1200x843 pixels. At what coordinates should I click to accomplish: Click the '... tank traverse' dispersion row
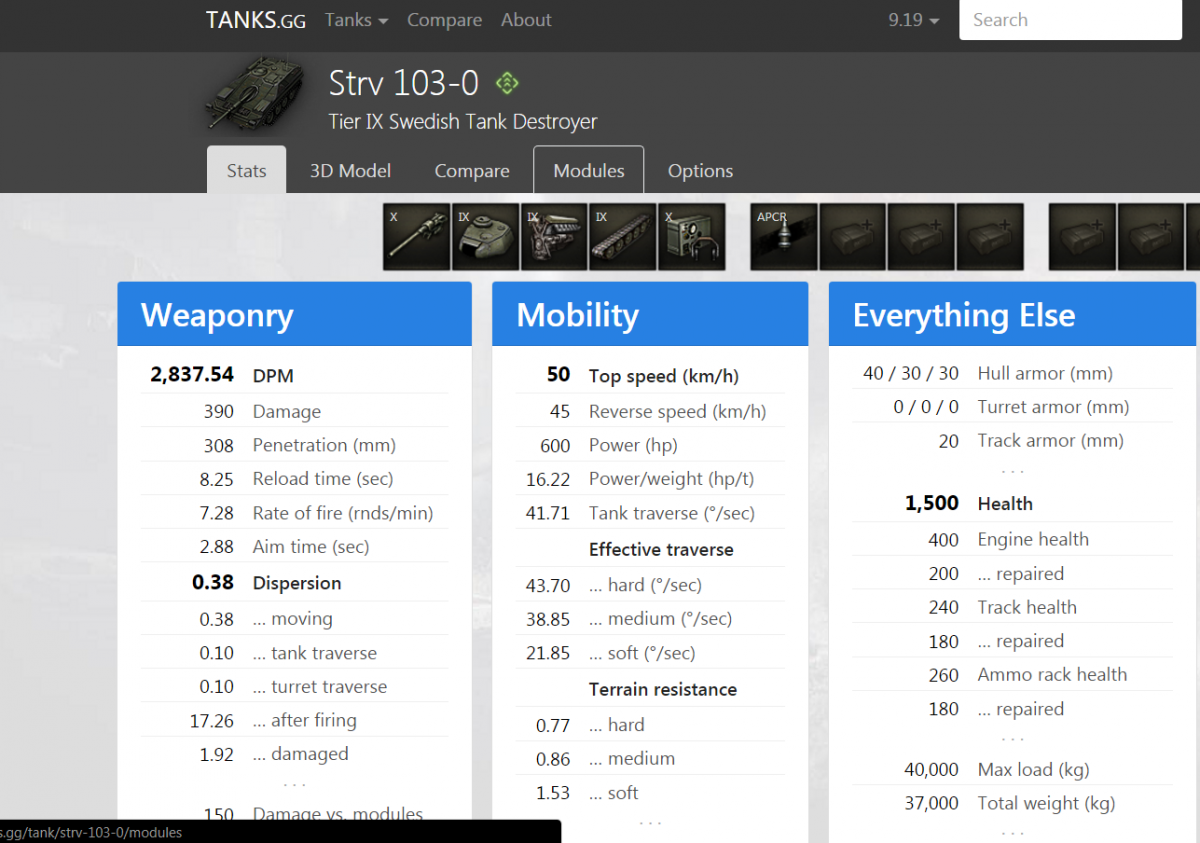click(x=294, y=653)
